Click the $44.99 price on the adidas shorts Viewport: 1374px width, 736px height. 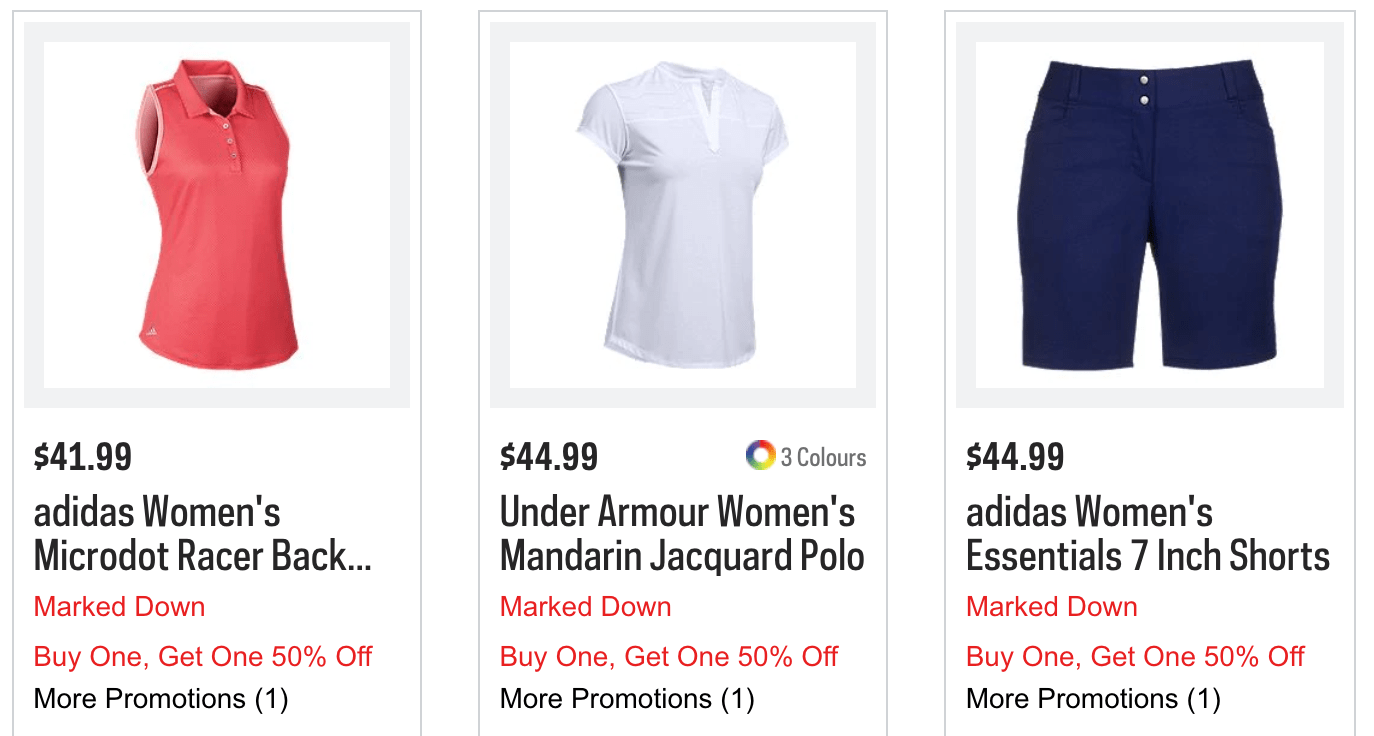click(x=1015, y=457)
